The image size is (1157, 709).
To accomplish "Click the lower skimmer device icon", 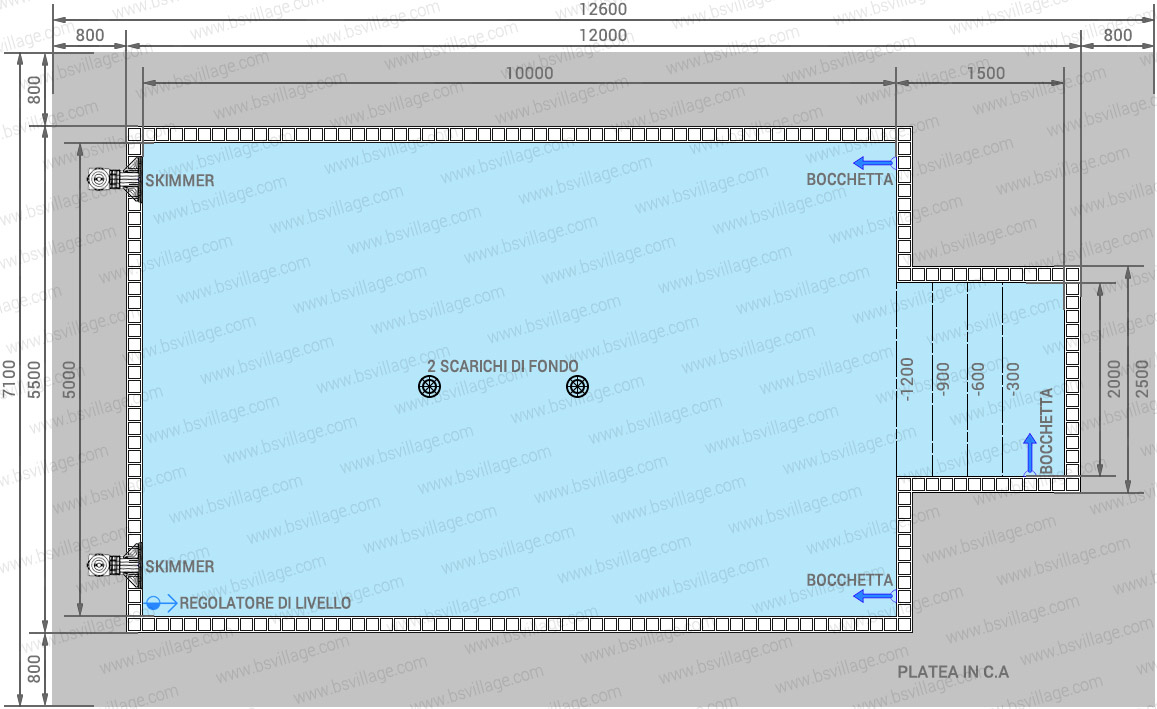I will coord(113,566).
